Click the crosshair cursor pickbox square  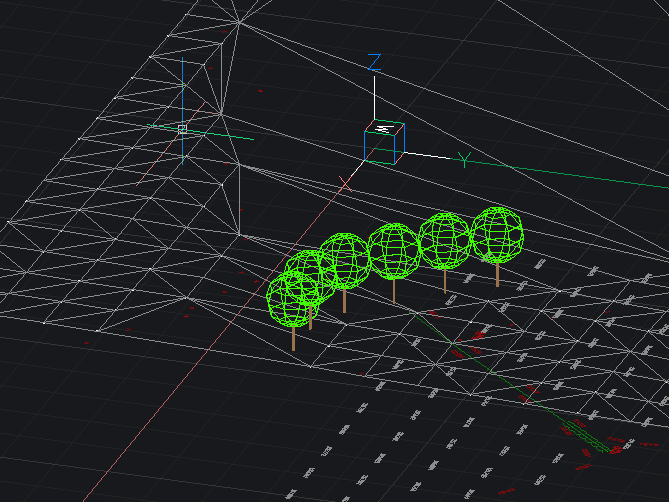[x=182, y=129]
